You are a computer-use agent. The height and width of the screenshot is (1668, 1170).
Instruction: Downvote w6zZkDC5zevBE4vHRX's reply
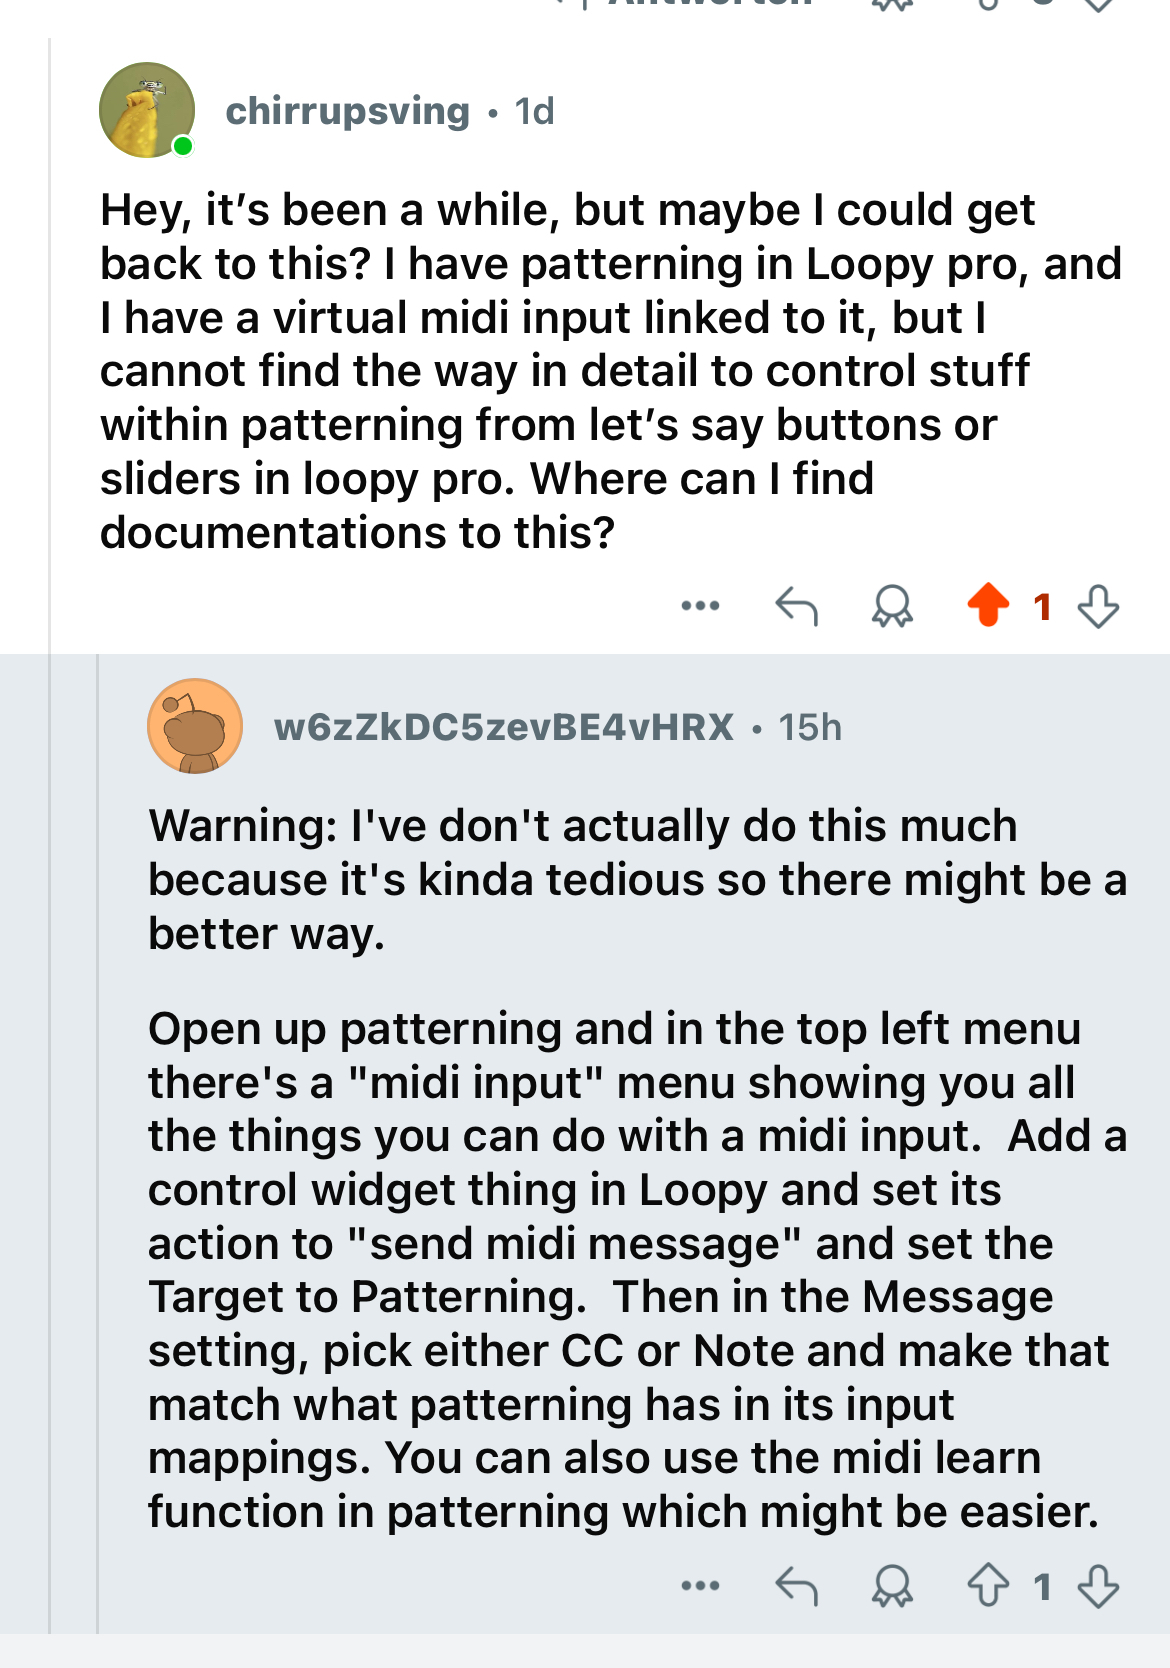(x=1098, y=1586)
